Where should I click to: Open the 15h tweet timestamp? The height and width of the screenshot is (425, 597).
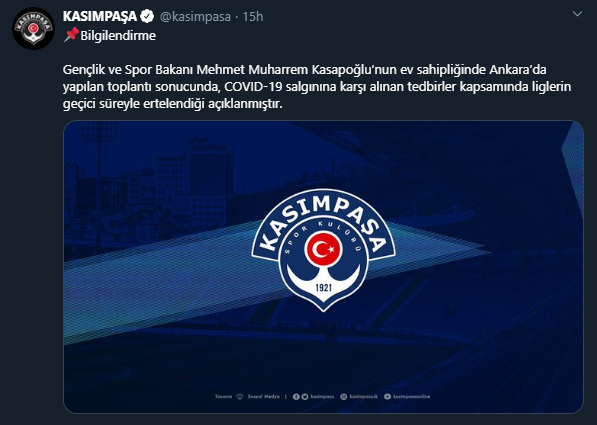[x=253, y=16]
